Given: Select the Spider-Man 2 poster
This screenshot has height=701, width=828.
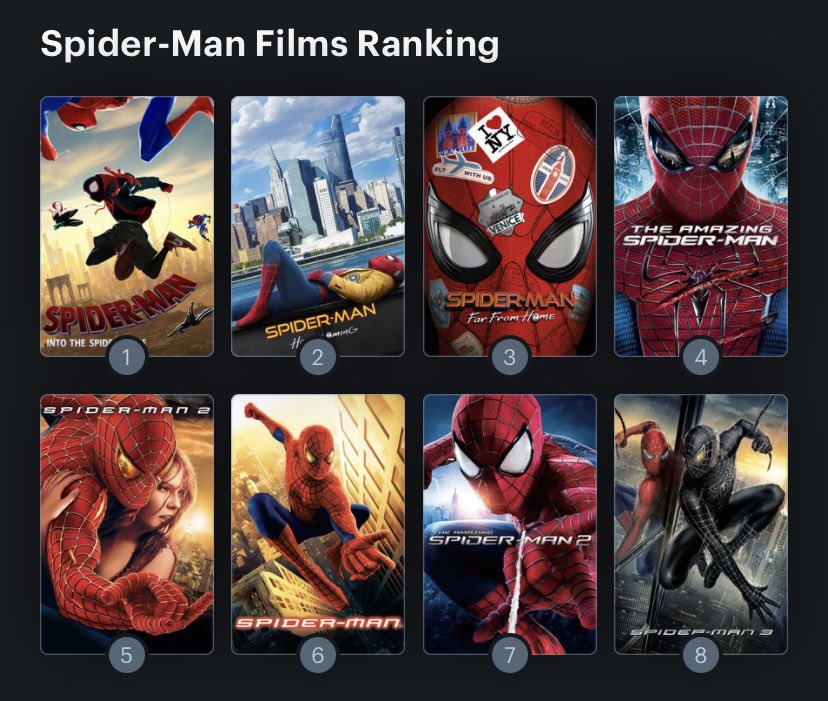Looking at the screenshot, I should click(x=127, y=524).
